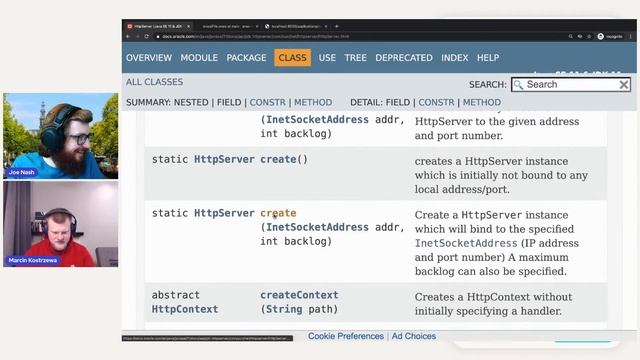This screenshot has height=360, width=640.
Task: Open the USE navigation item
Action: [327, 58]
